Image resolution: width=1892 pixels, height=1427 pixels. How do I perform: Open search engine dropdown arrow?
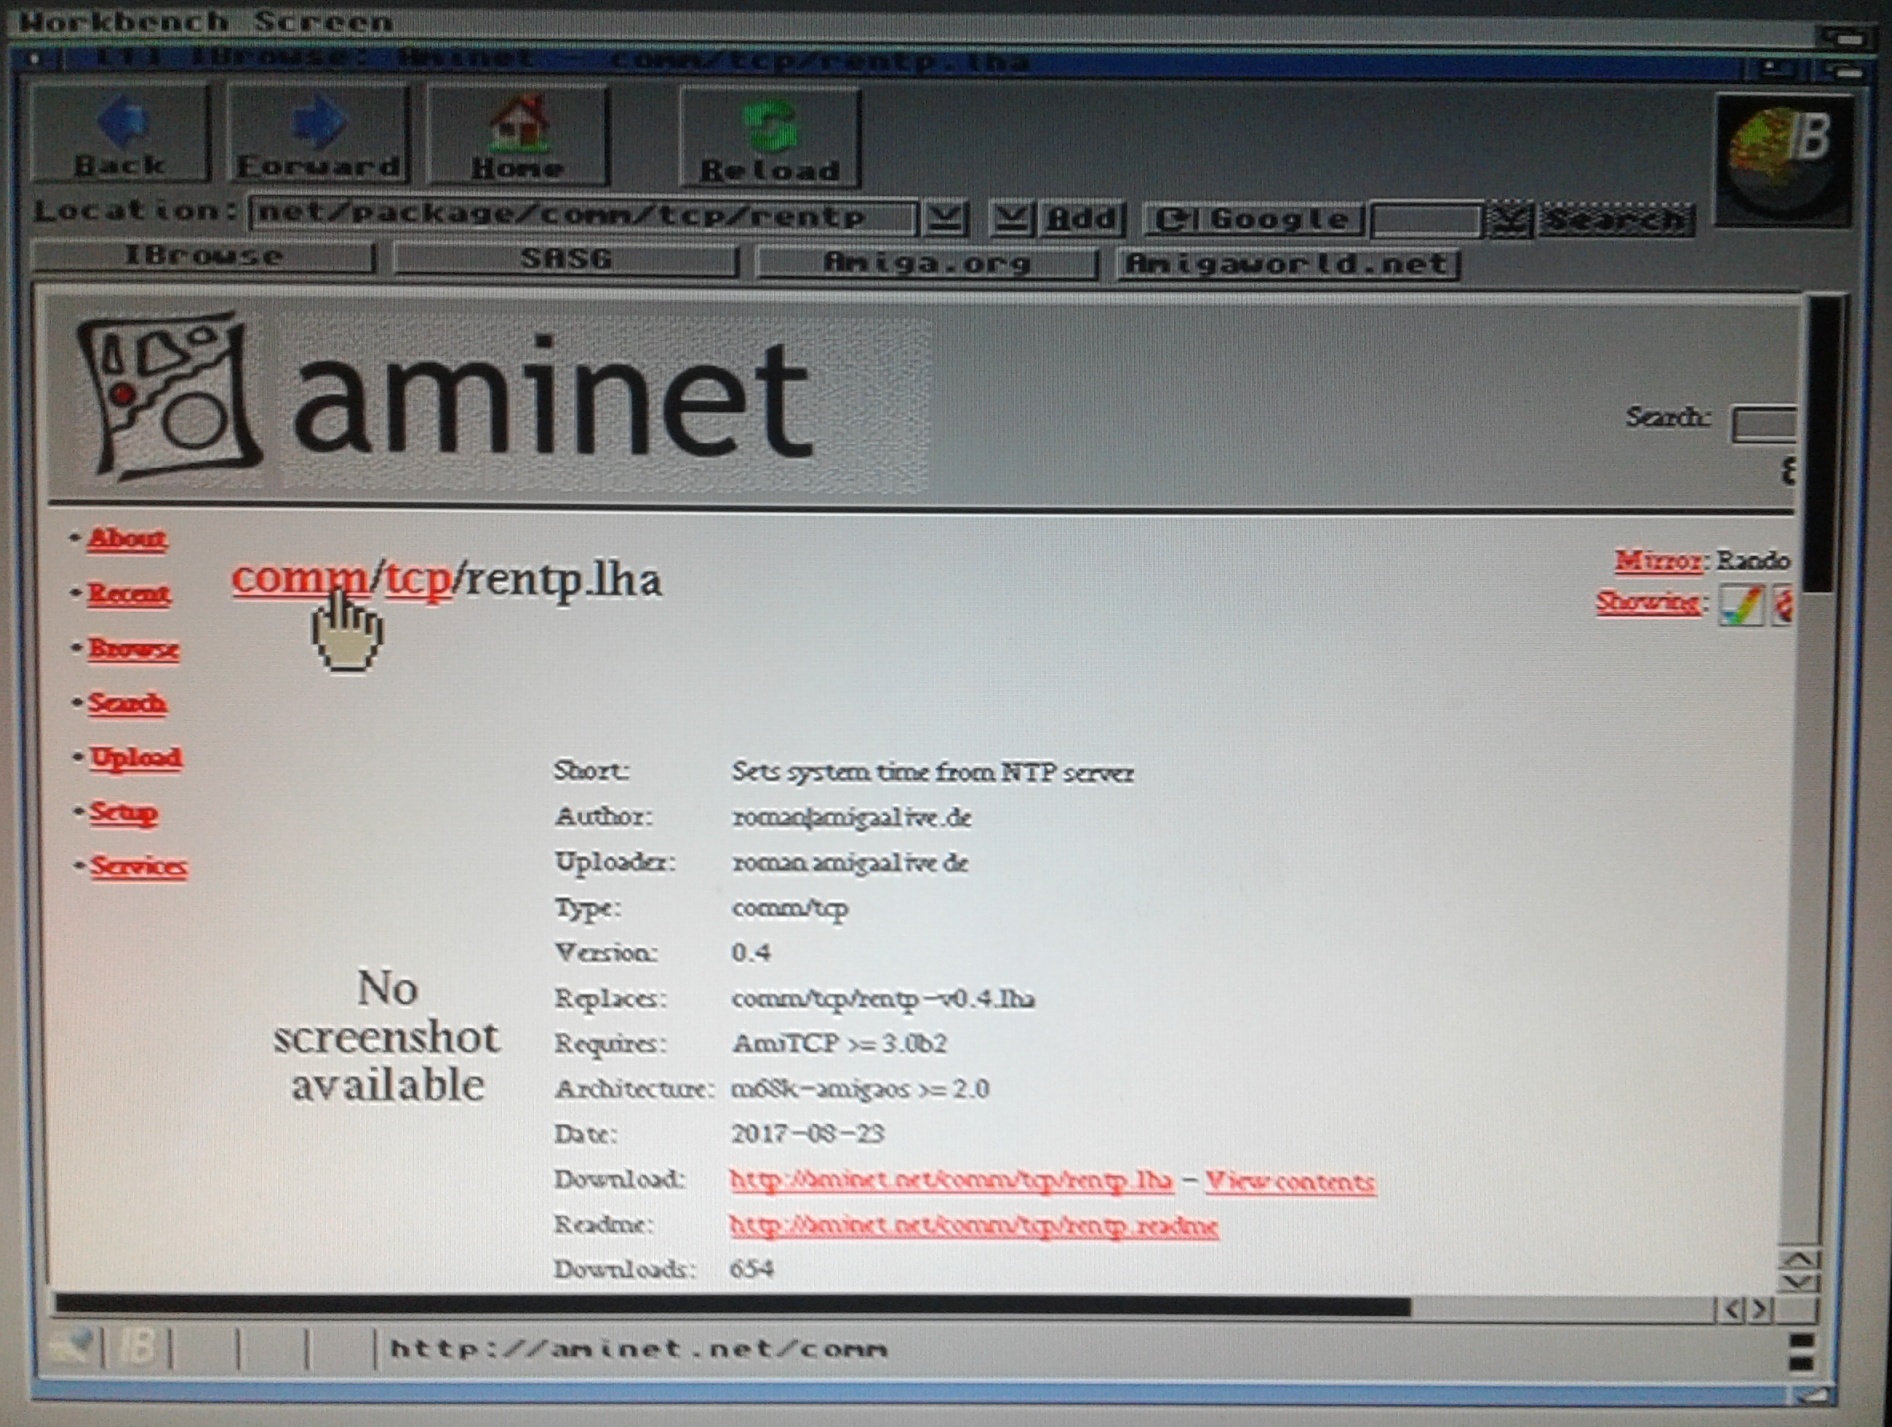[x=1508, y=220]
